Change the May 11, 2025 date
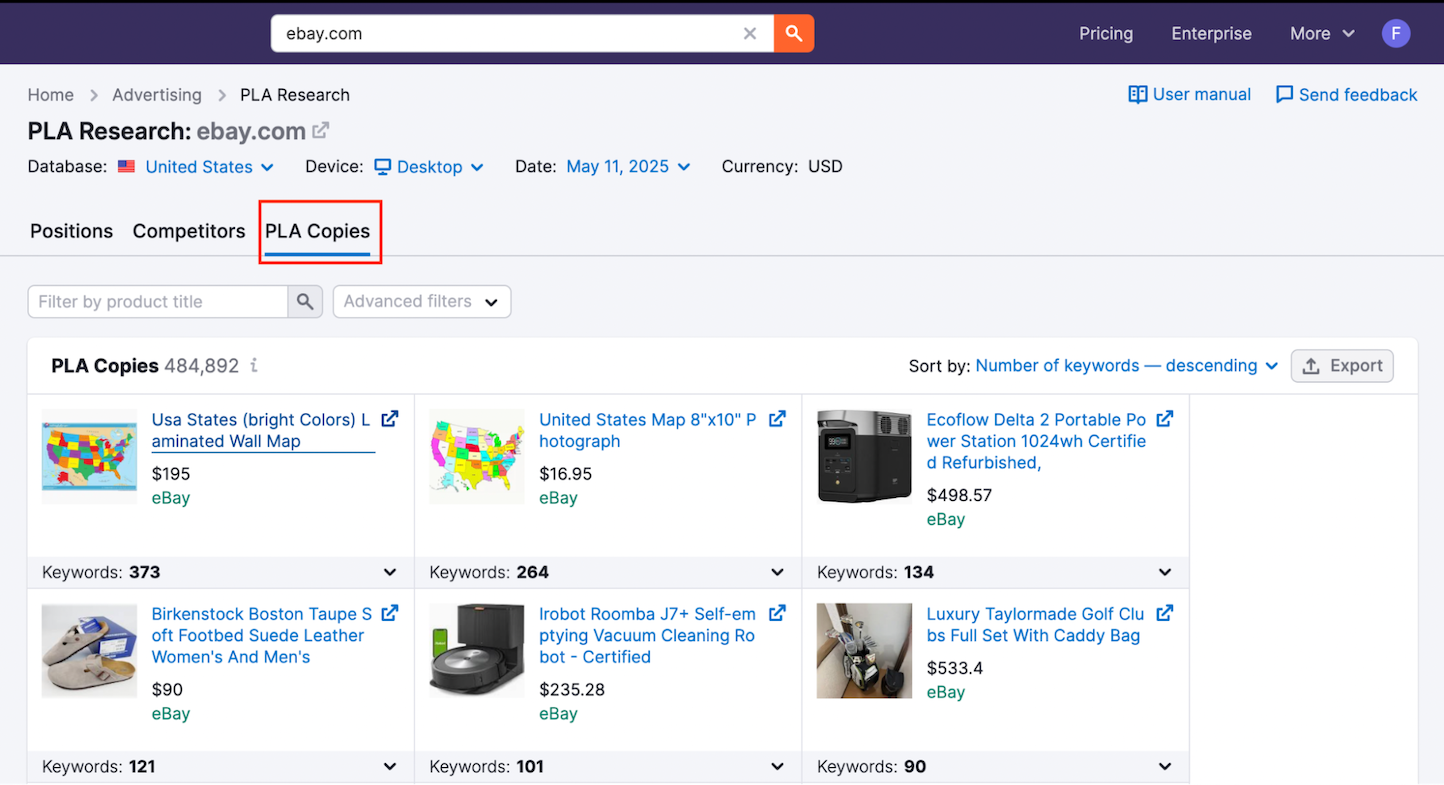Screen dimensions: 1444x785 point(628,167)
